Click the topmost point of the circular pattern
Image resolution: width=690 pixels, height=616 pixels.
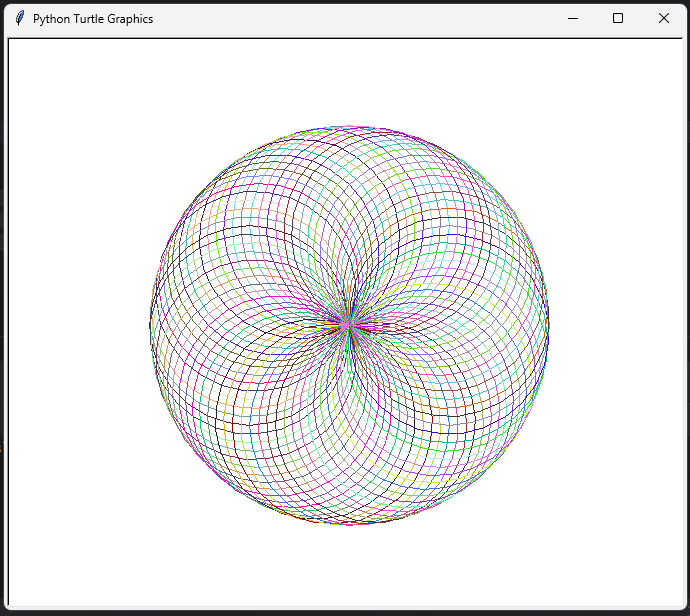click(348, 127)
